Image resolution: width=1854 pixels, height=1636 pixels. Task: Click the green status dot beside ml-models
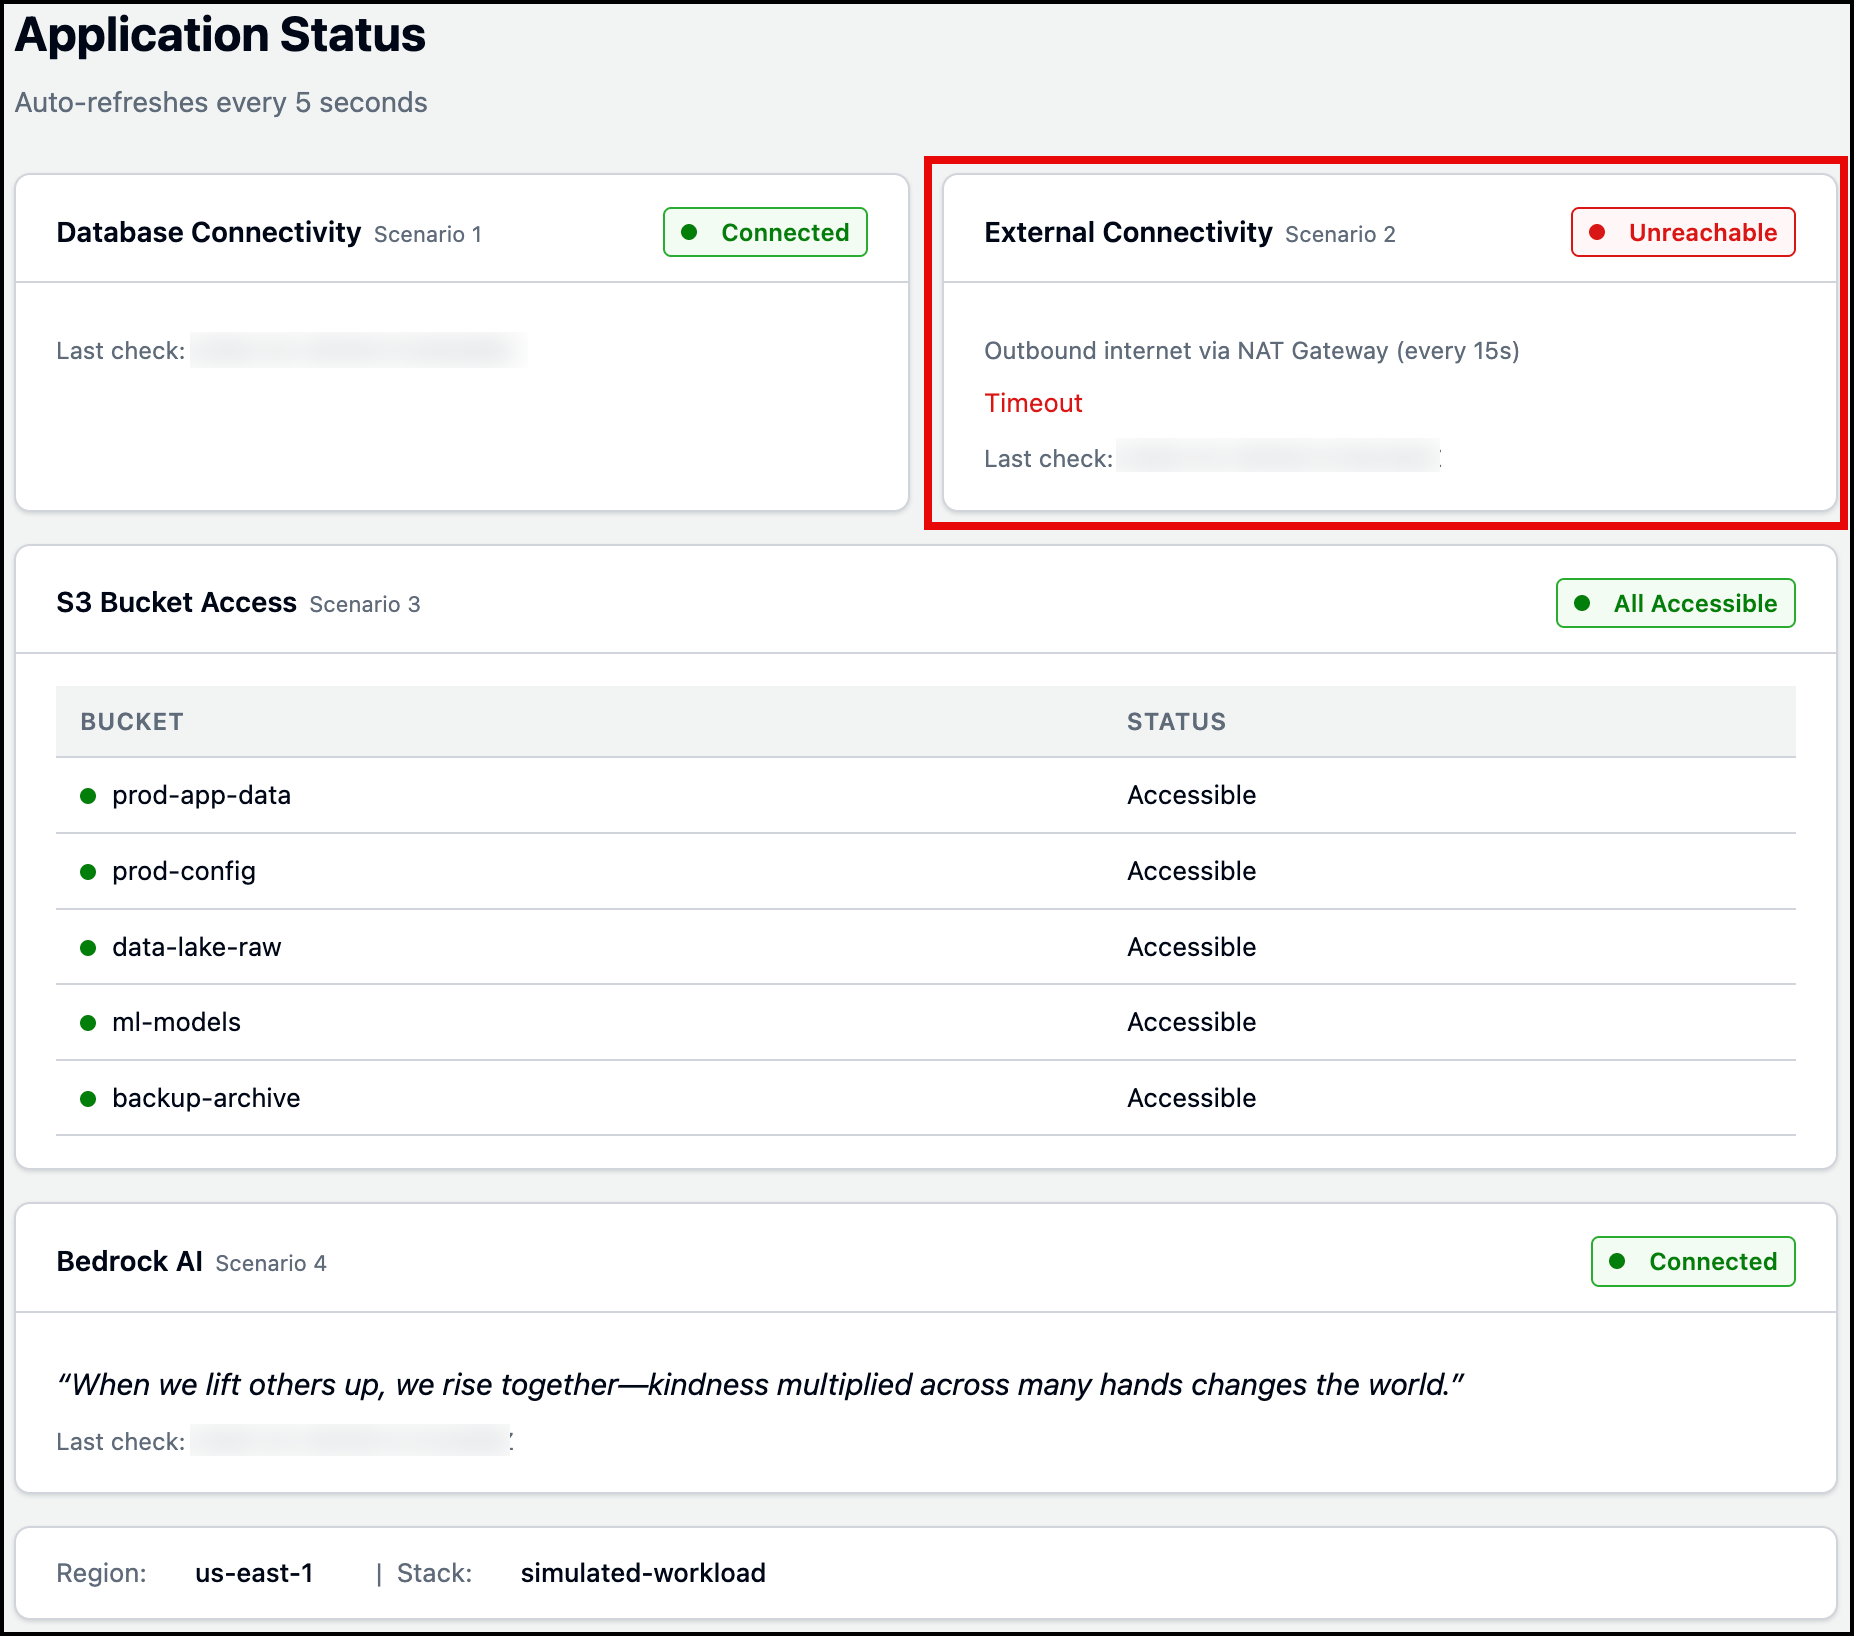(88, 1023)
